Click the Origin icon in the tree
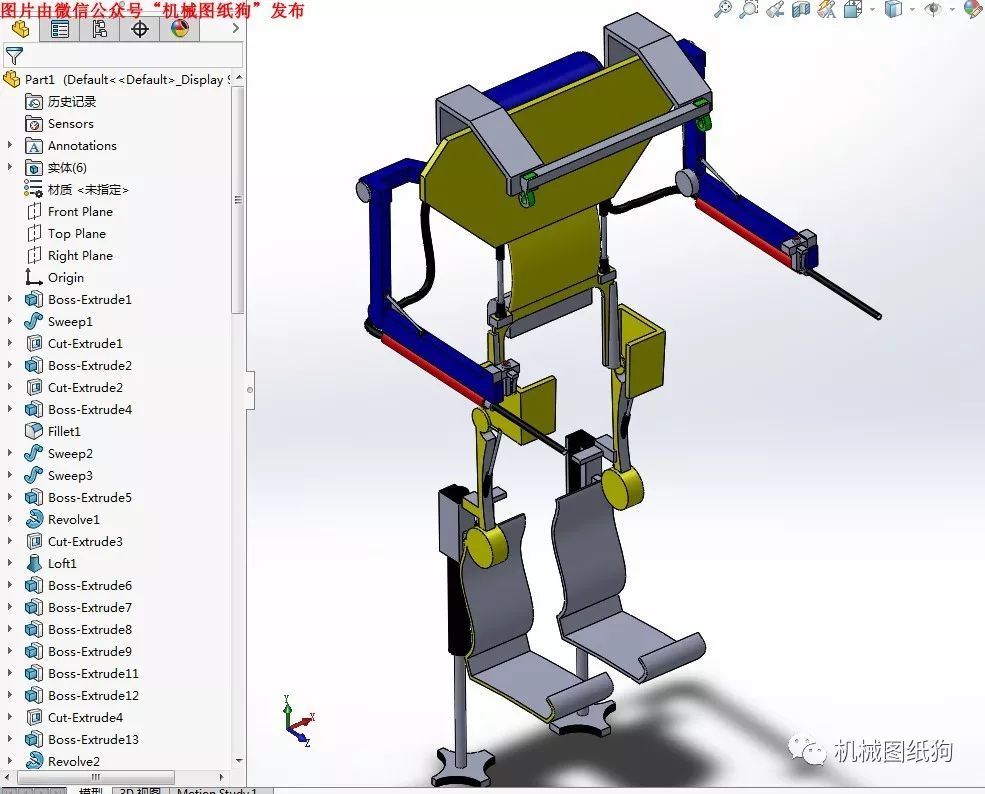 tap(33, 277)
